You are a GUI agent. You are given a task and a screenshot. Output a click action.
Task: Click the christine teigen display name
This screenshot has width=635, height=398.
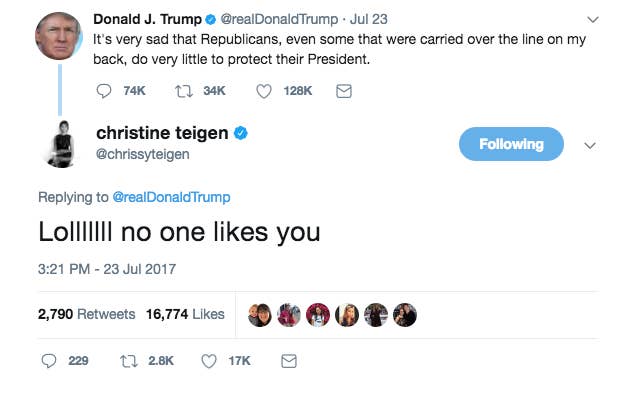(x=162, y=133)
